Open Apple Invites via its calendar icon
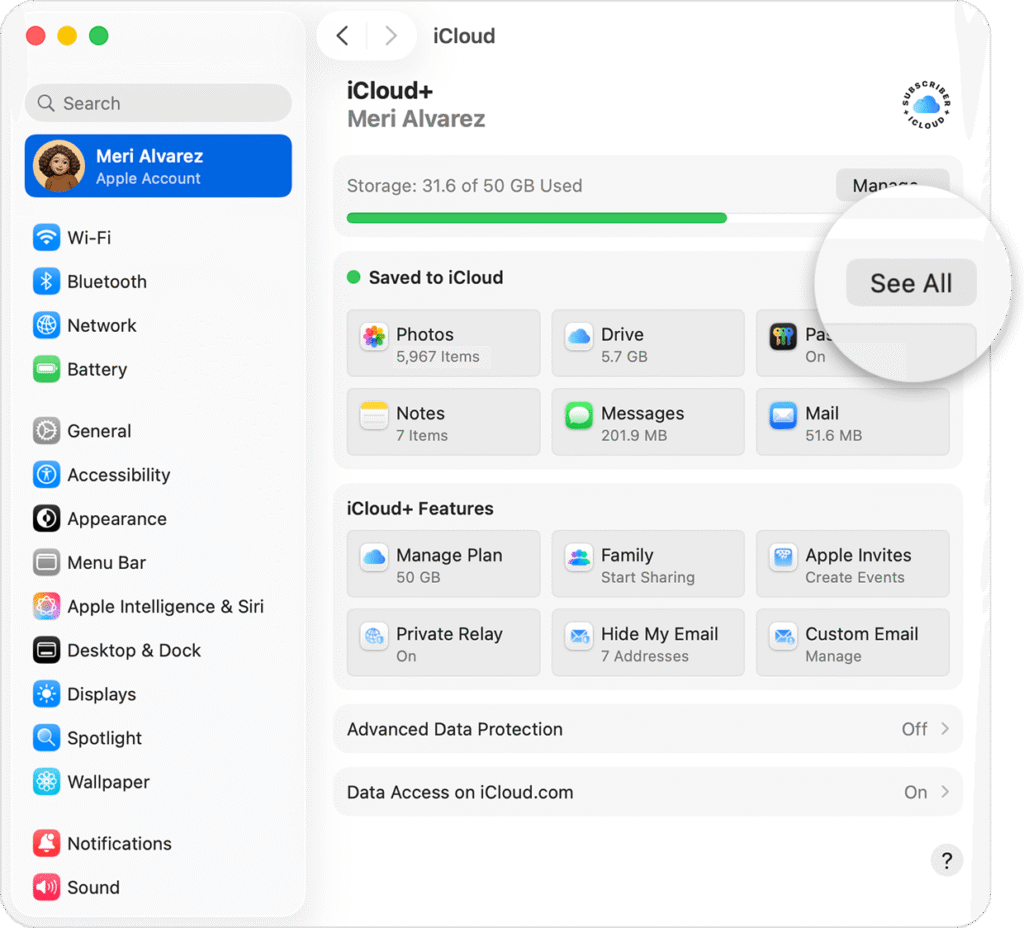Image resolution: width=1024 pixels, height=928 pixels. [782, 557]
